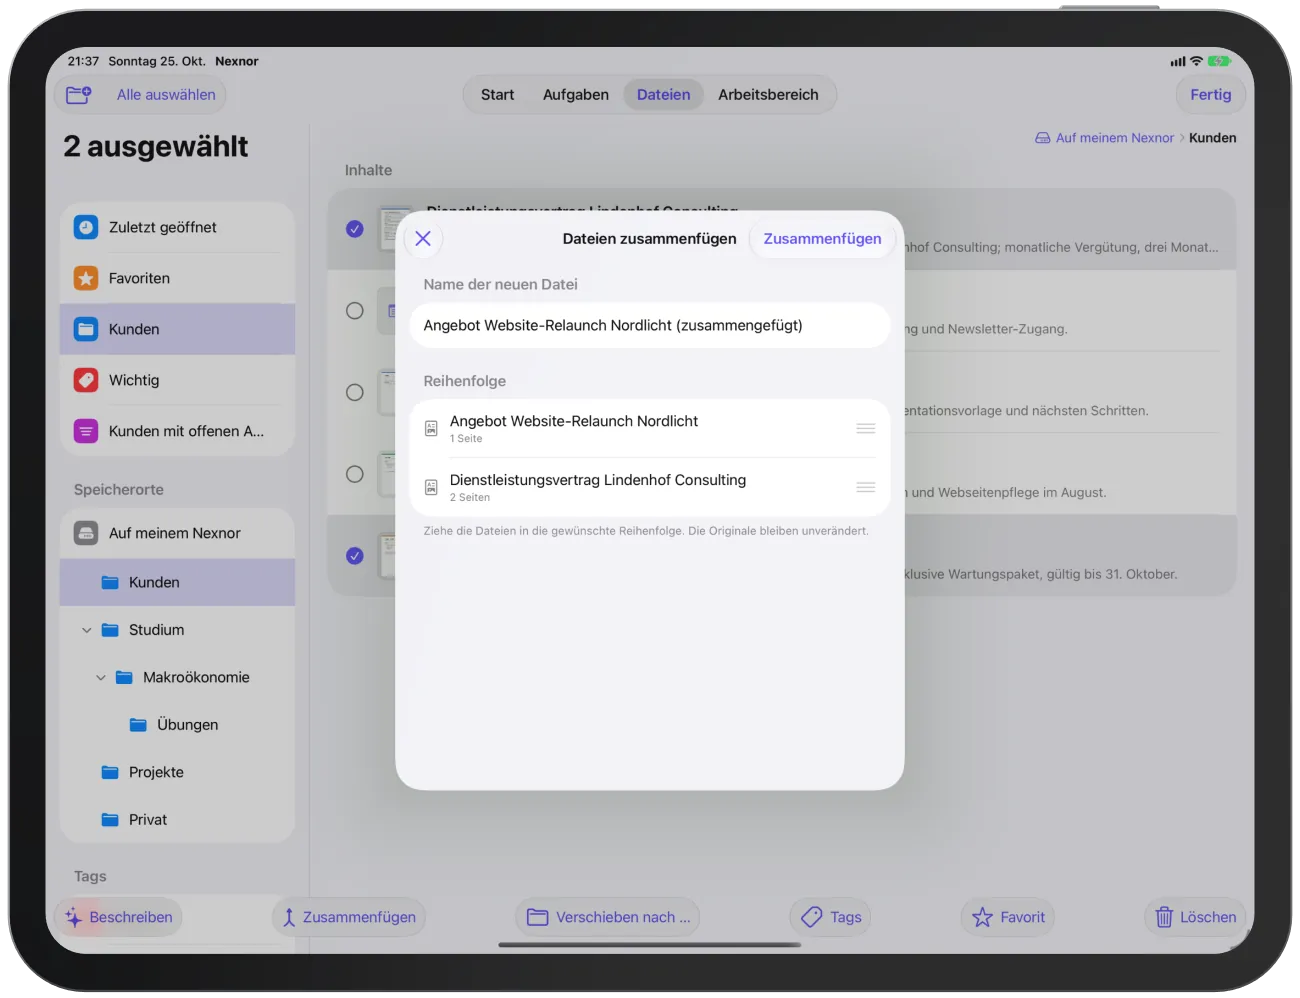Tap Zusammenfügen in the bottom toolbar
The image size is (1300, 998).
click(349, 917)
